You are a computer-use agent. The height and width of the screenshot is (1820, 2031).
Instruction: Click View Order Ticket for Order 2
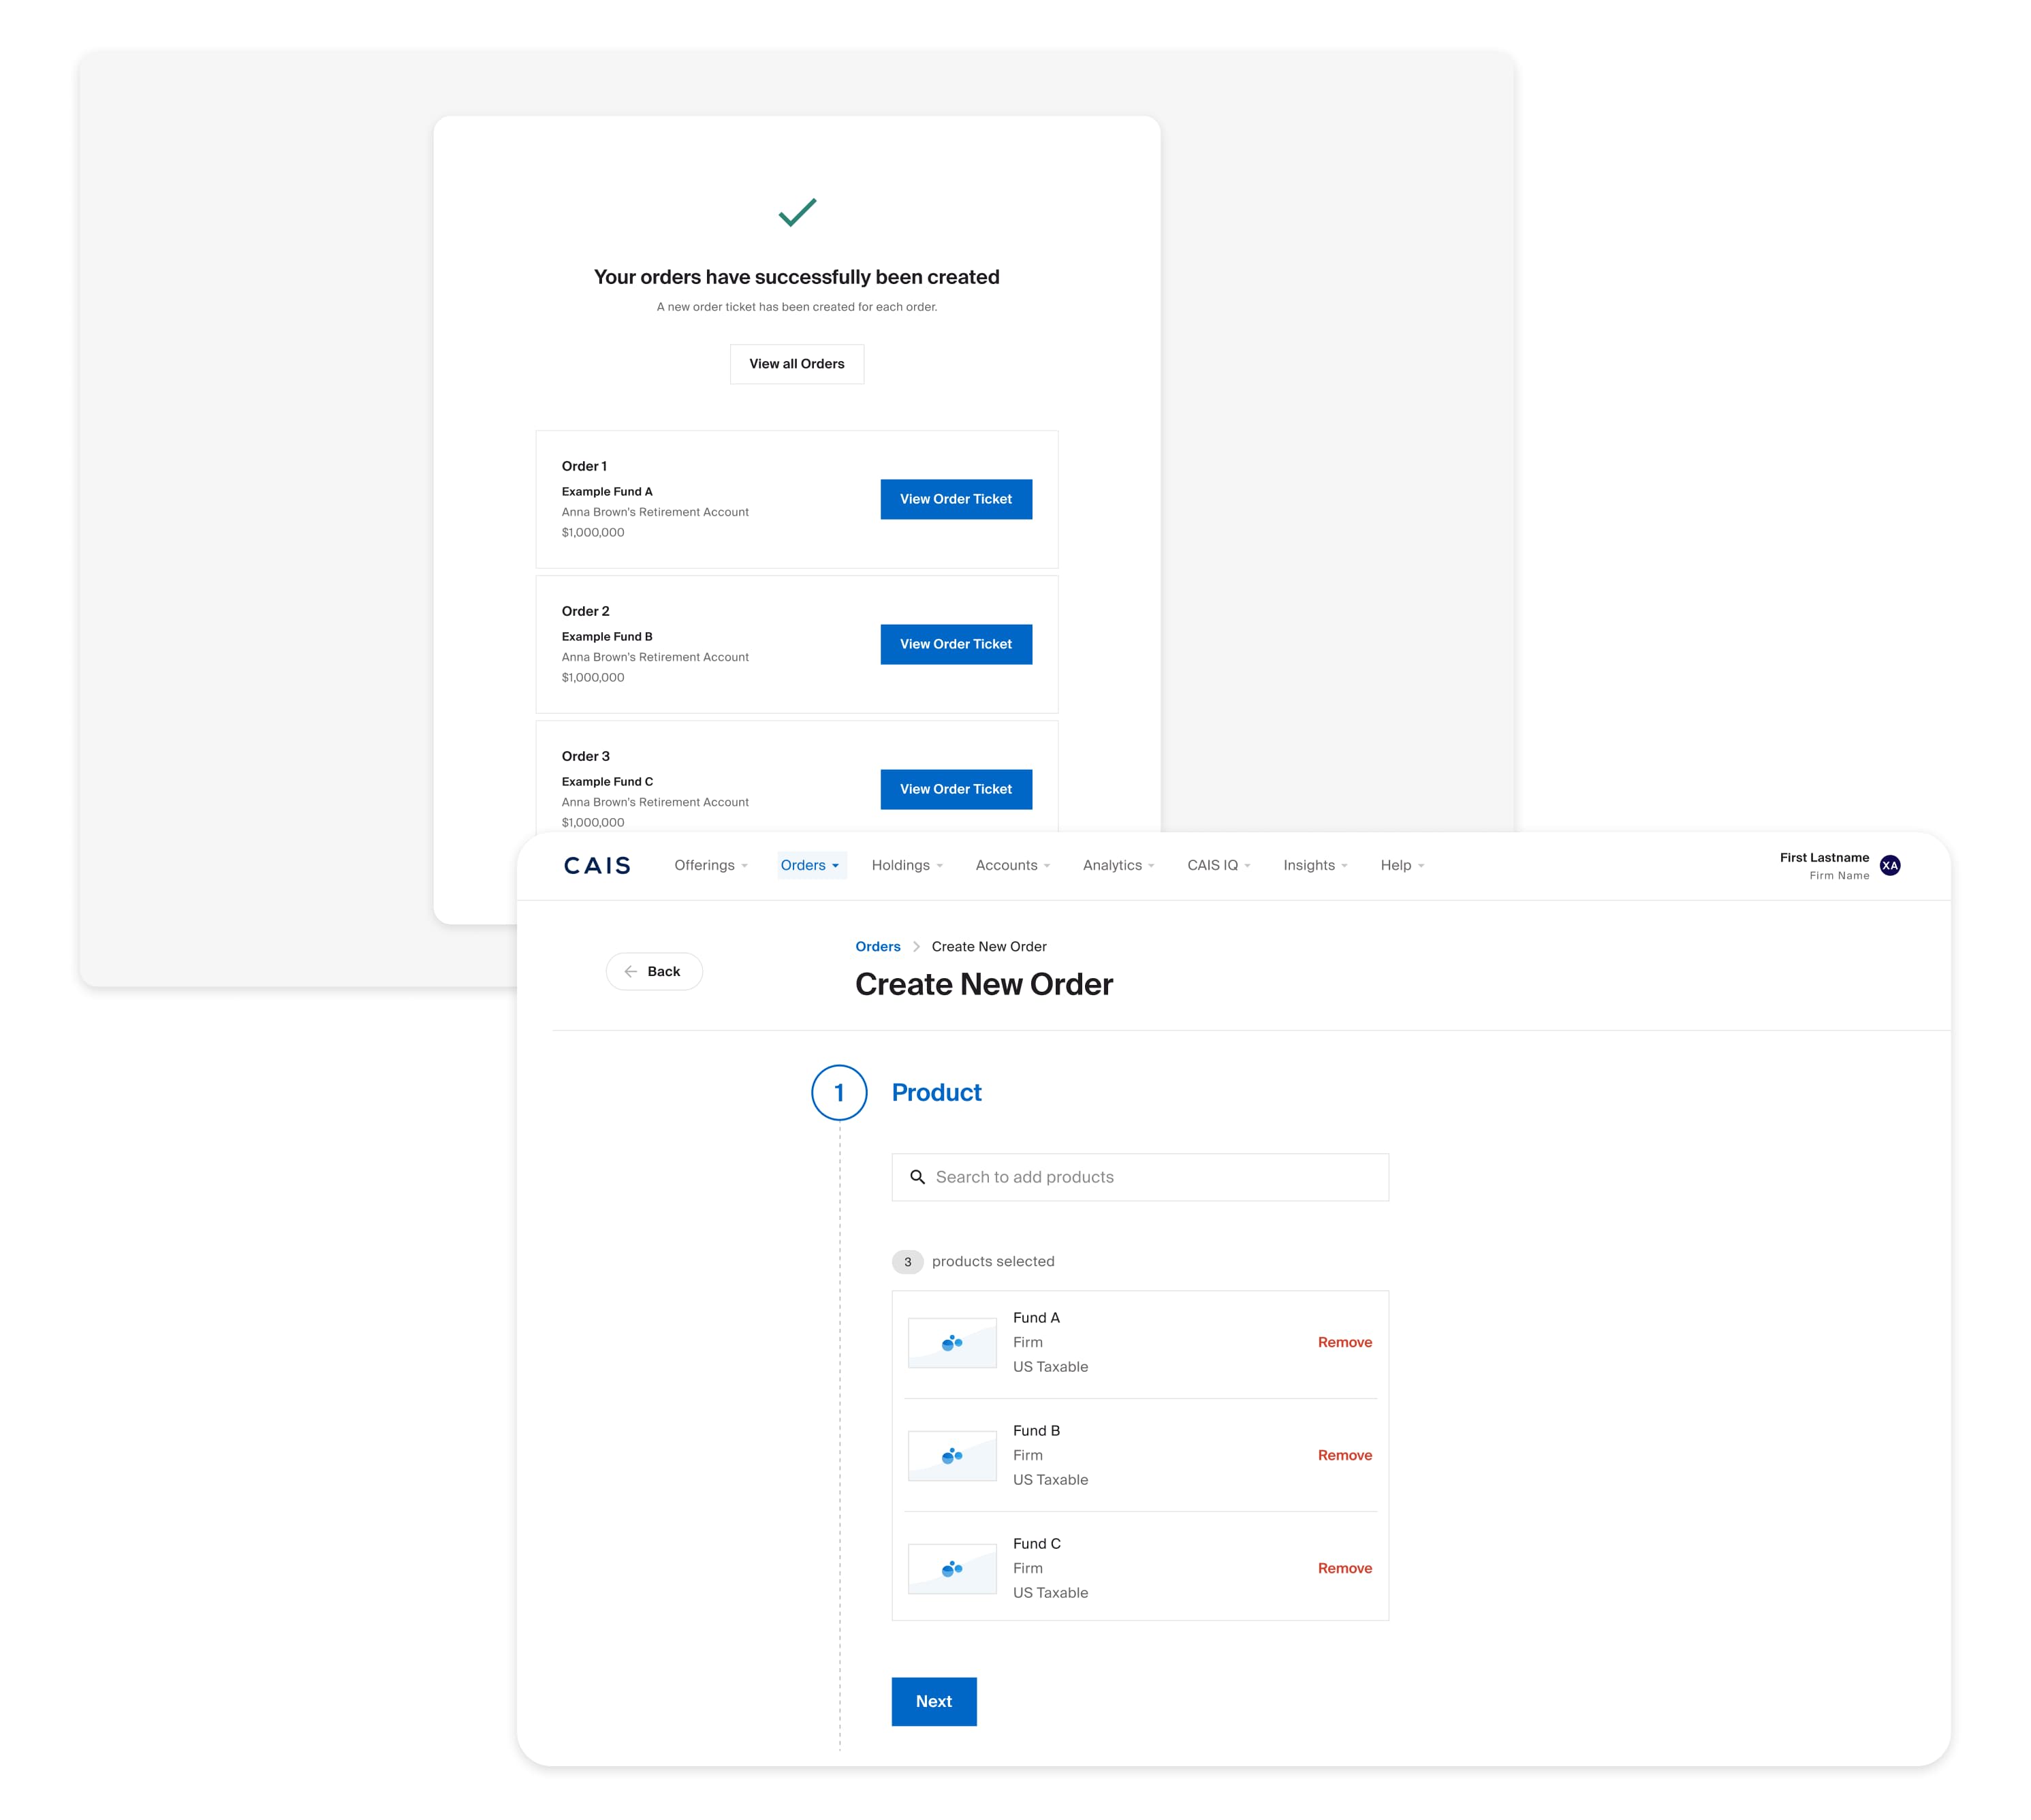(x=956, y=644)
